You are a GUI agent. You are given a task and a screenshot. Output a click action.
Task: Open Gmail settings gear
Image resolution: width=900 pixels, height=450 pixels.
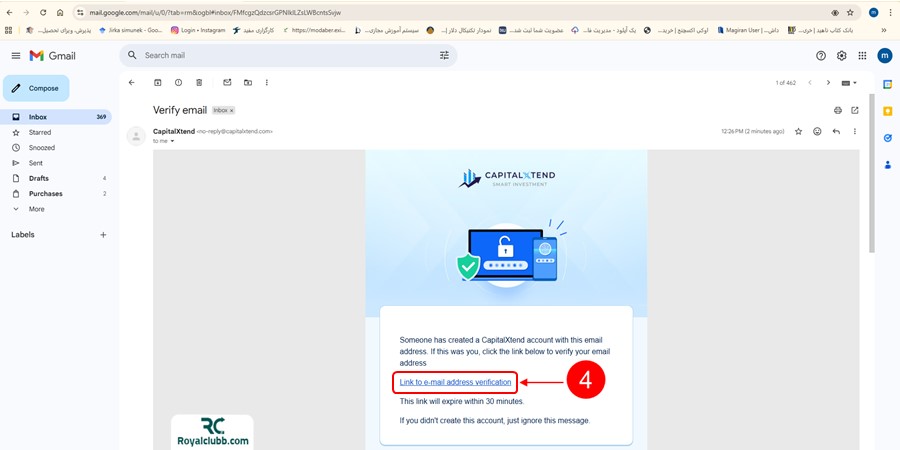pos(841,56)
